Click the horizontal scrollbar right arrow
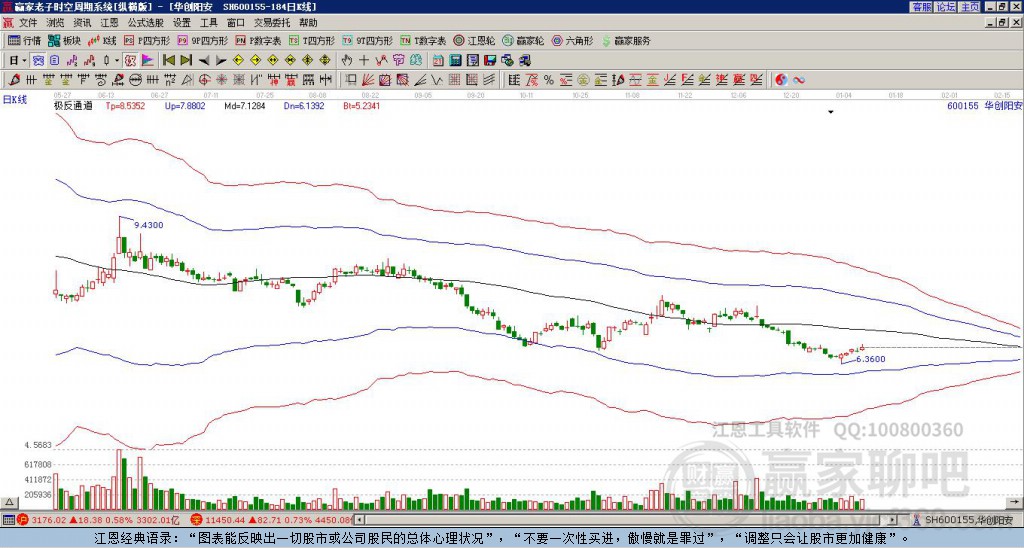 click(892, 520)
